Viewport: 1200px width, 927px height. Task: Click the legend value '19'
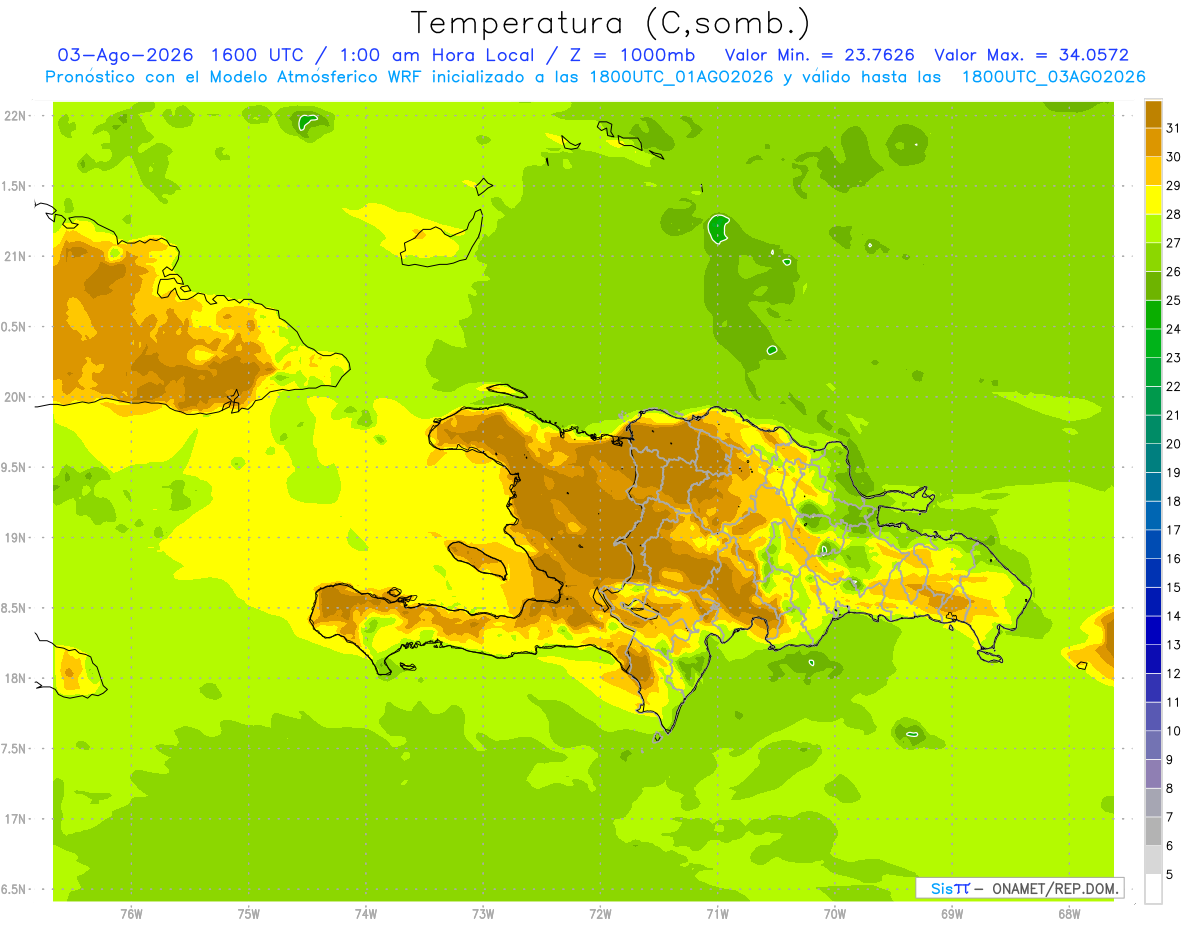pos(1174,472)
